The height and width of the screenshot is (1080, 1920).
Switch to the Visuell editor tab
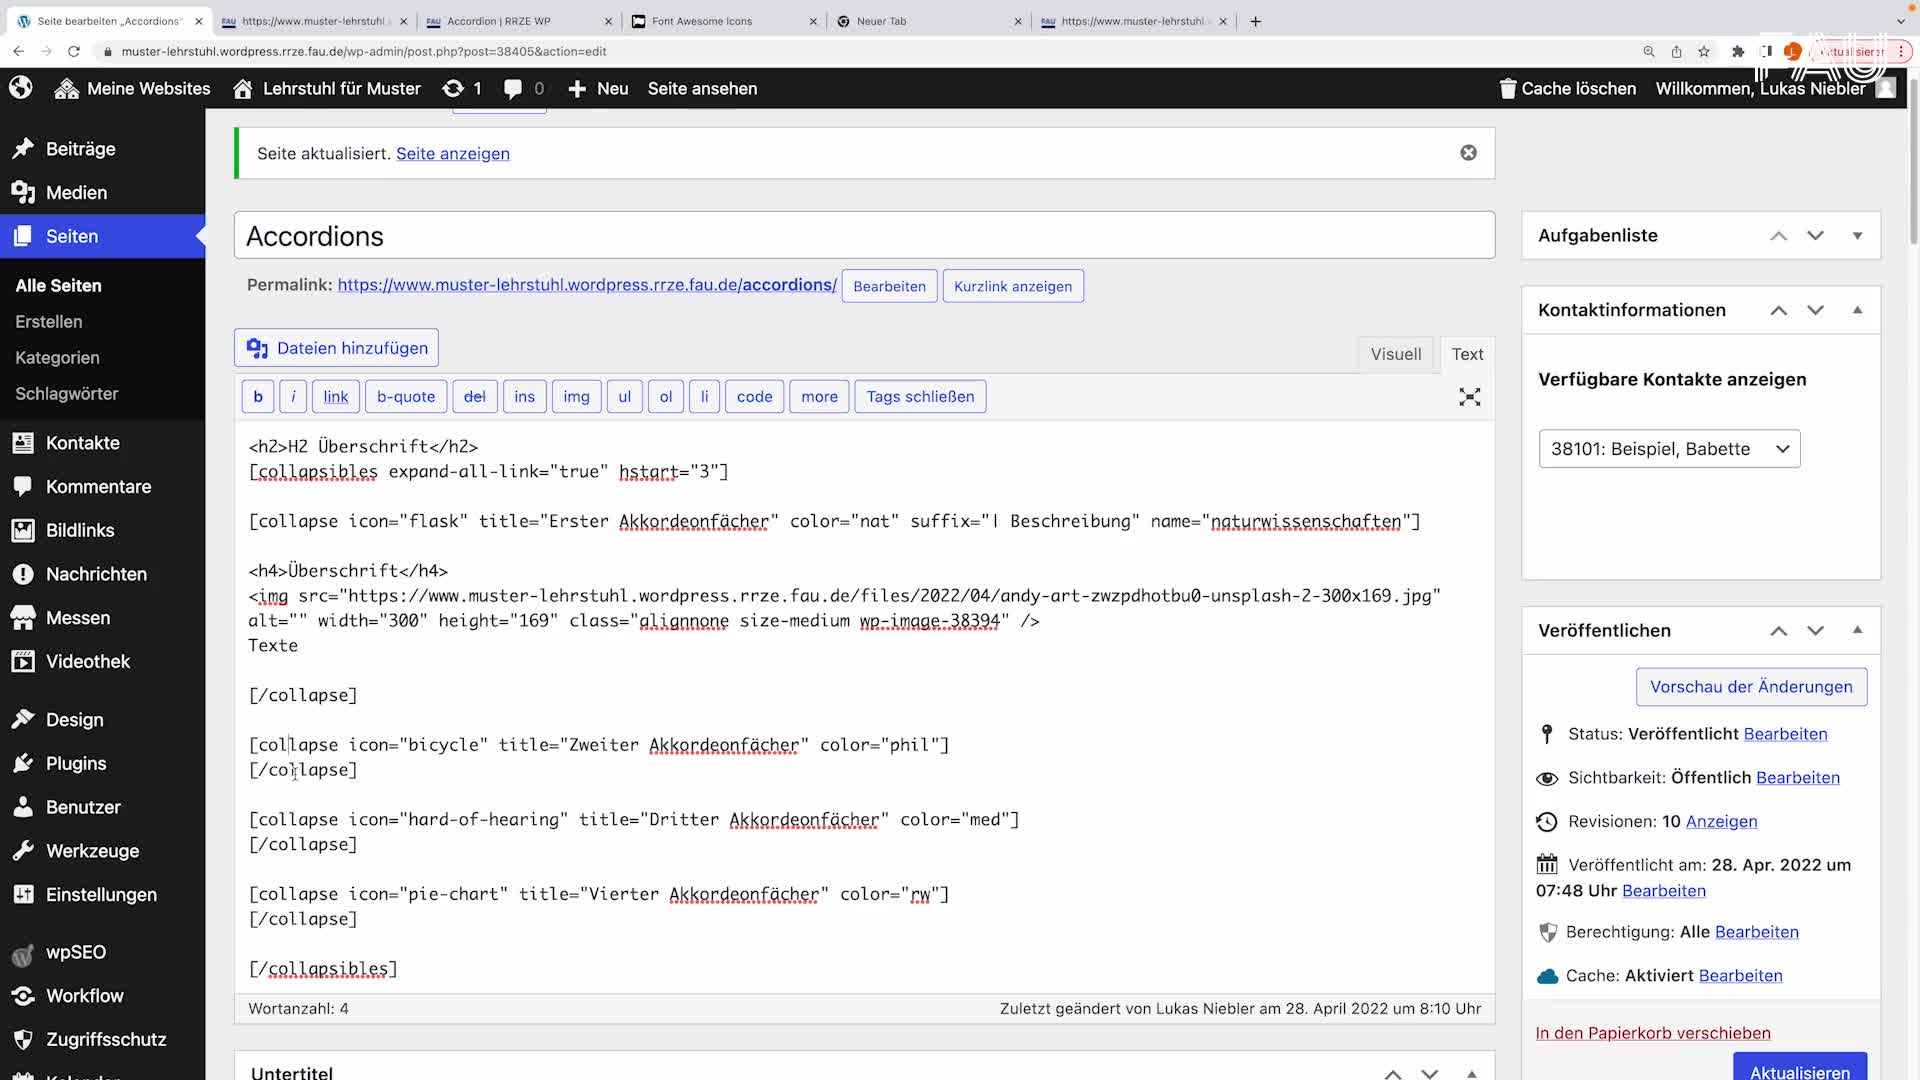1395,354
